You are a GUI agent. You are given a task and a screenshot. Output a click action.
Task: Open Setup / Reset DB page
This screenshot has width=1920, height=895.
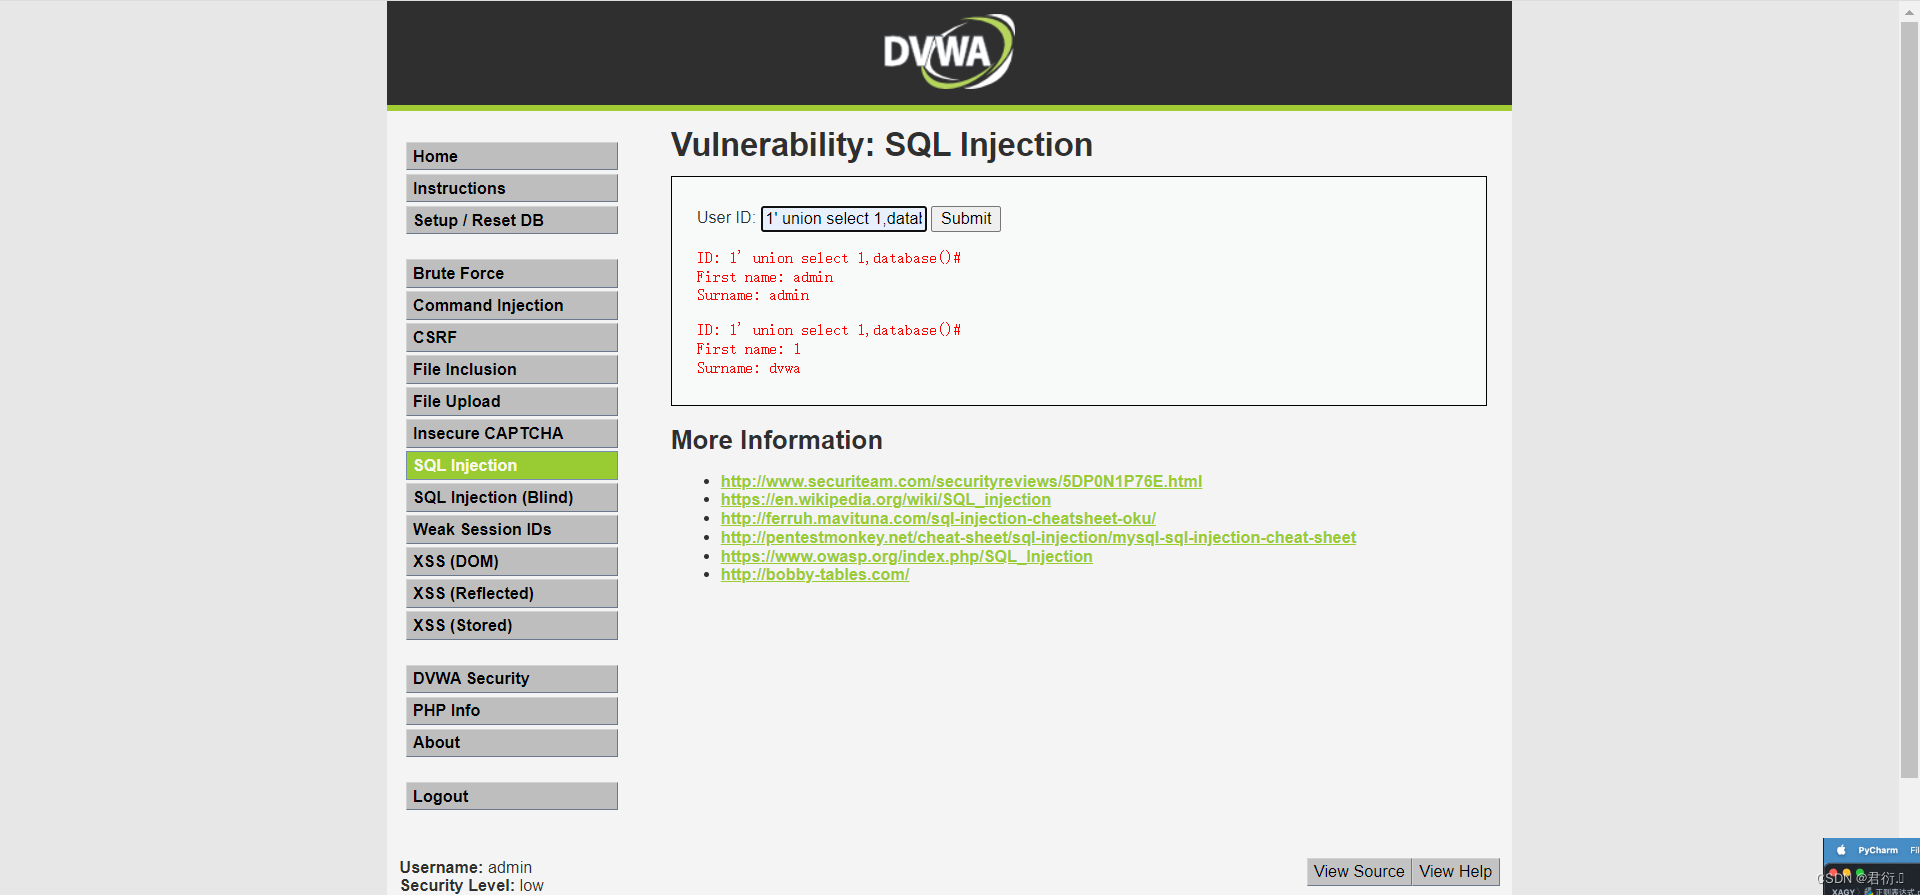click(512, 220)
